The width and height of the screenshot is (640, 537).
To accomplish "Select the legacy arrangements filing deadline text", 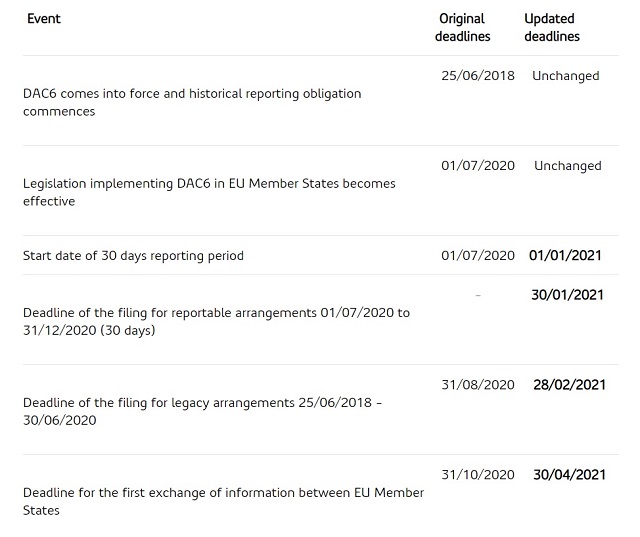I will point(202,411).
